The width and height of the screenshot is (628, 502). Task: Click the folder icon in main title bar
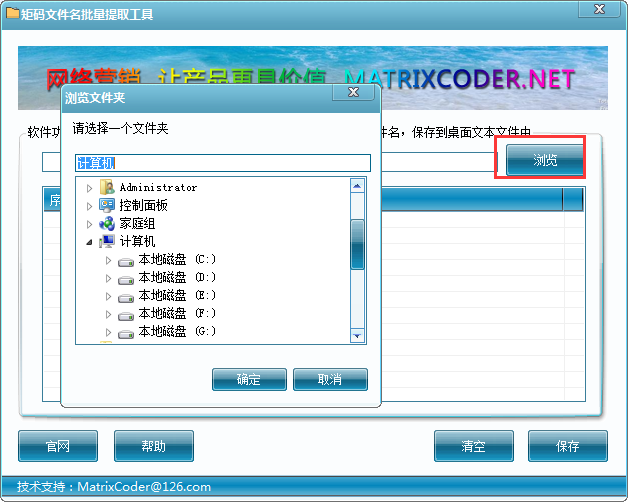click(12, 13)
